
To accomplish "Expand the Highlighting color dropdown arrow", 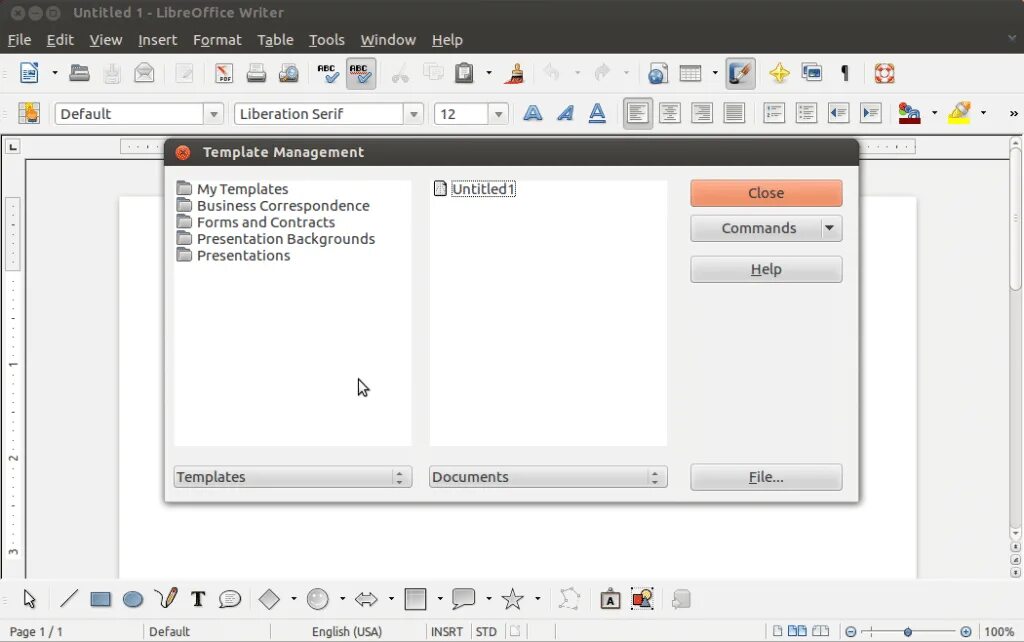I will (x=984, y=113).
